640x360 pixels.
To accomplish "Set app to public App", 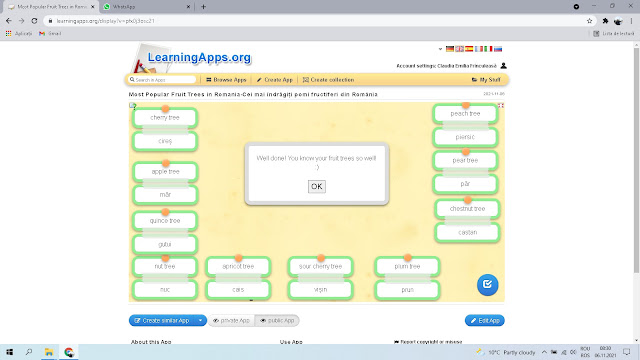I will (277, 320).
